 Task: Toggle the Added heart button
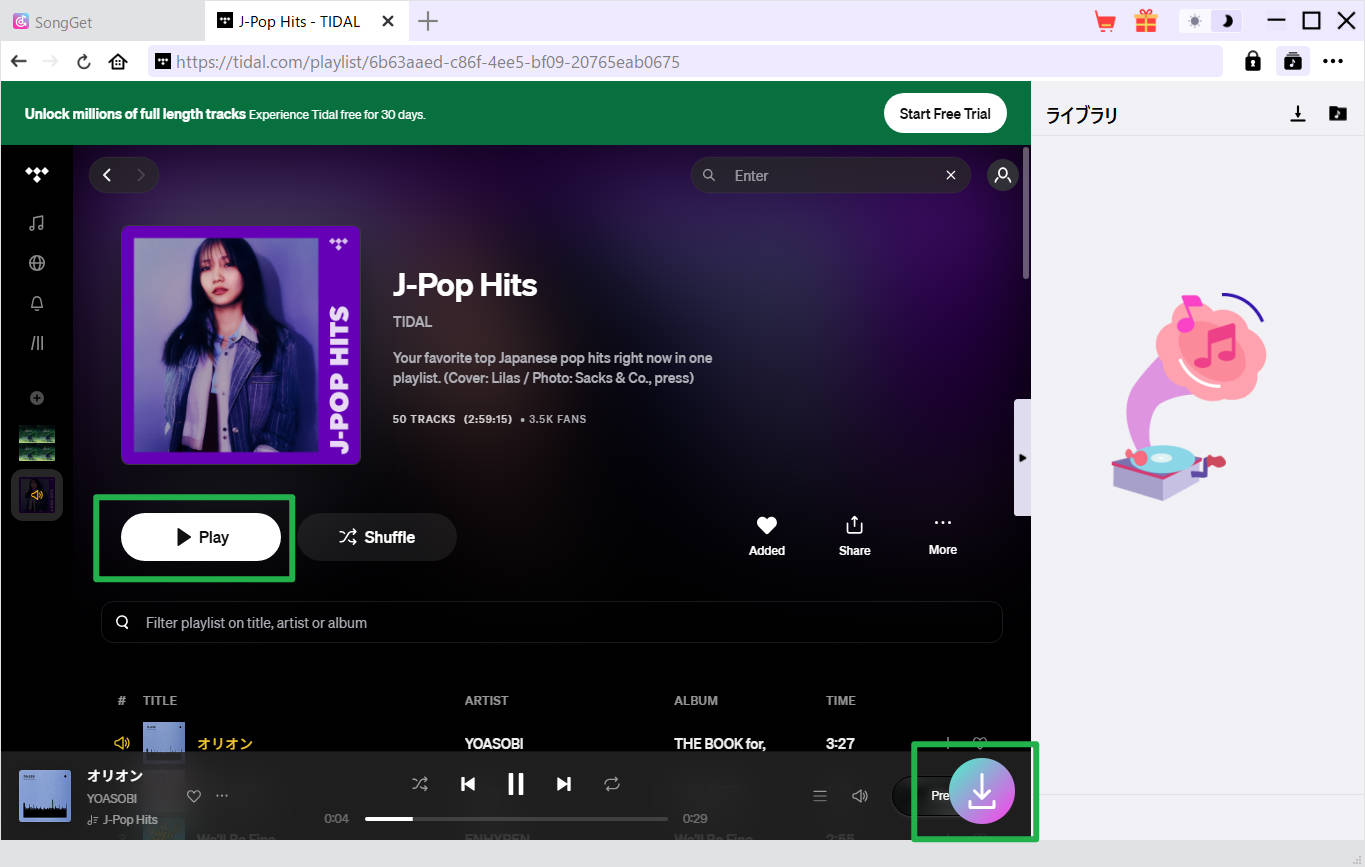767,536
